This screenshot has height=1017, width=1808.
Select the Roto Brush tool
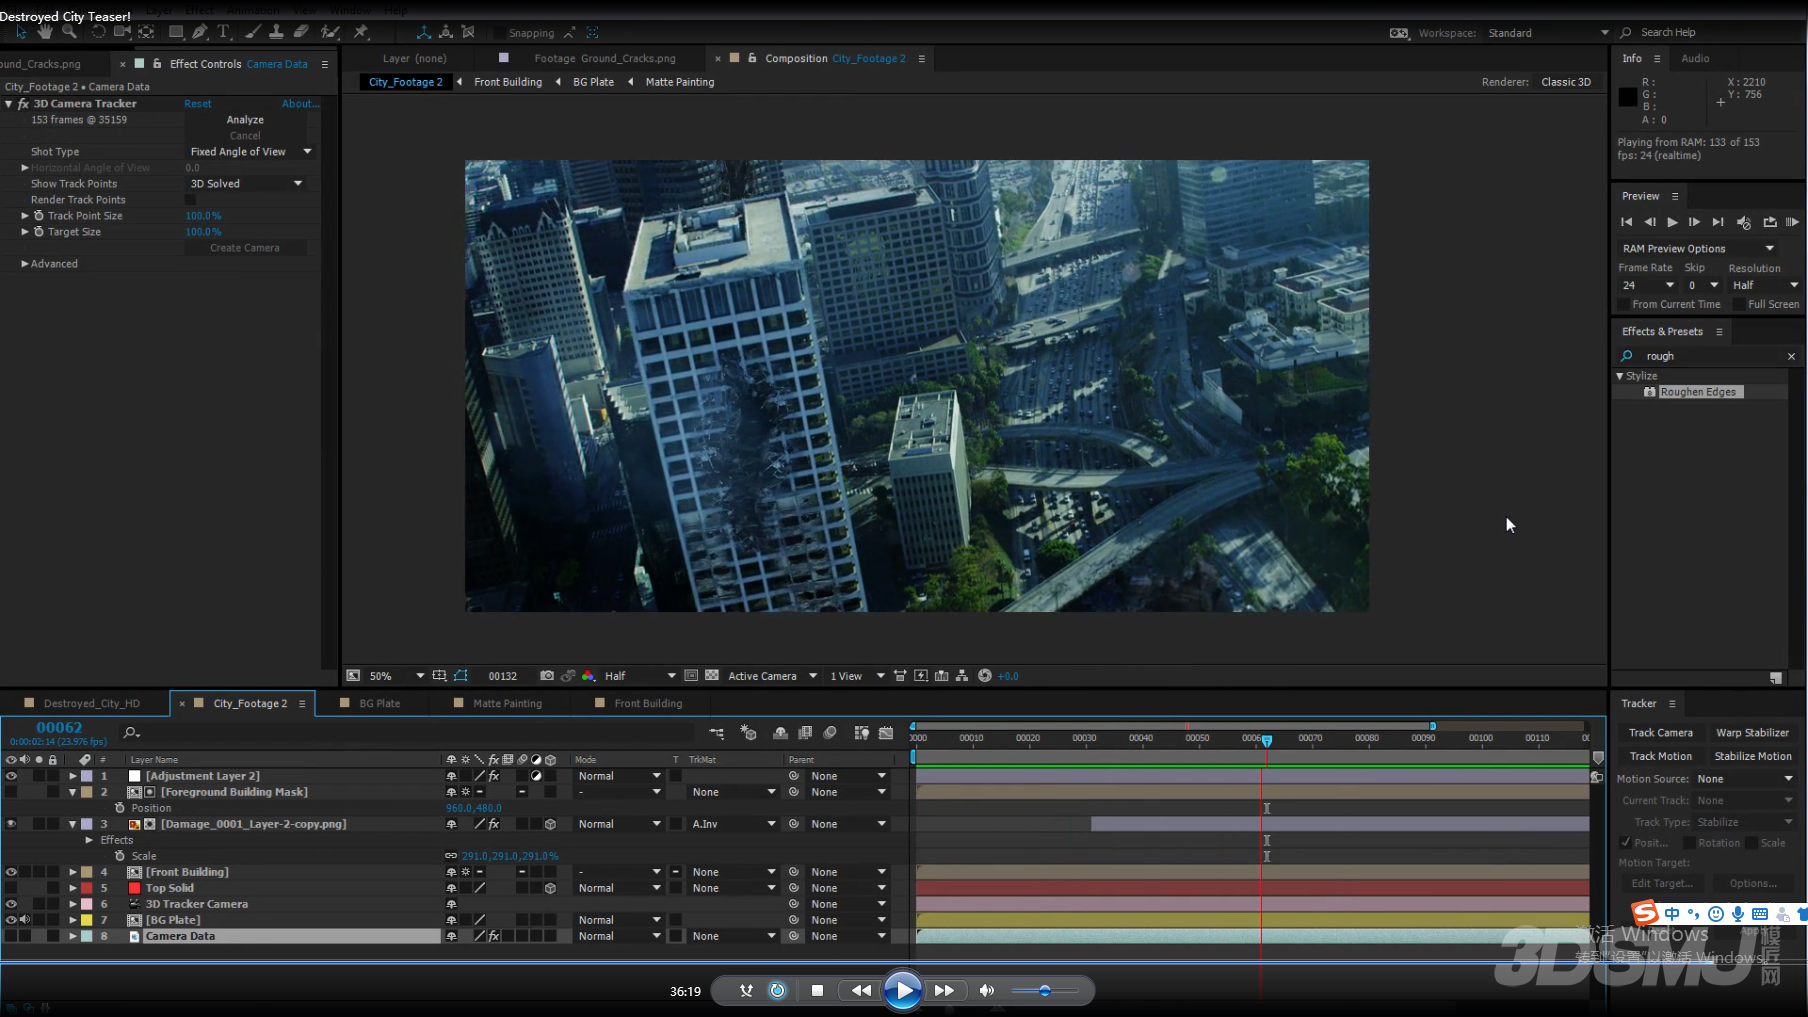(x=329, y=32)
